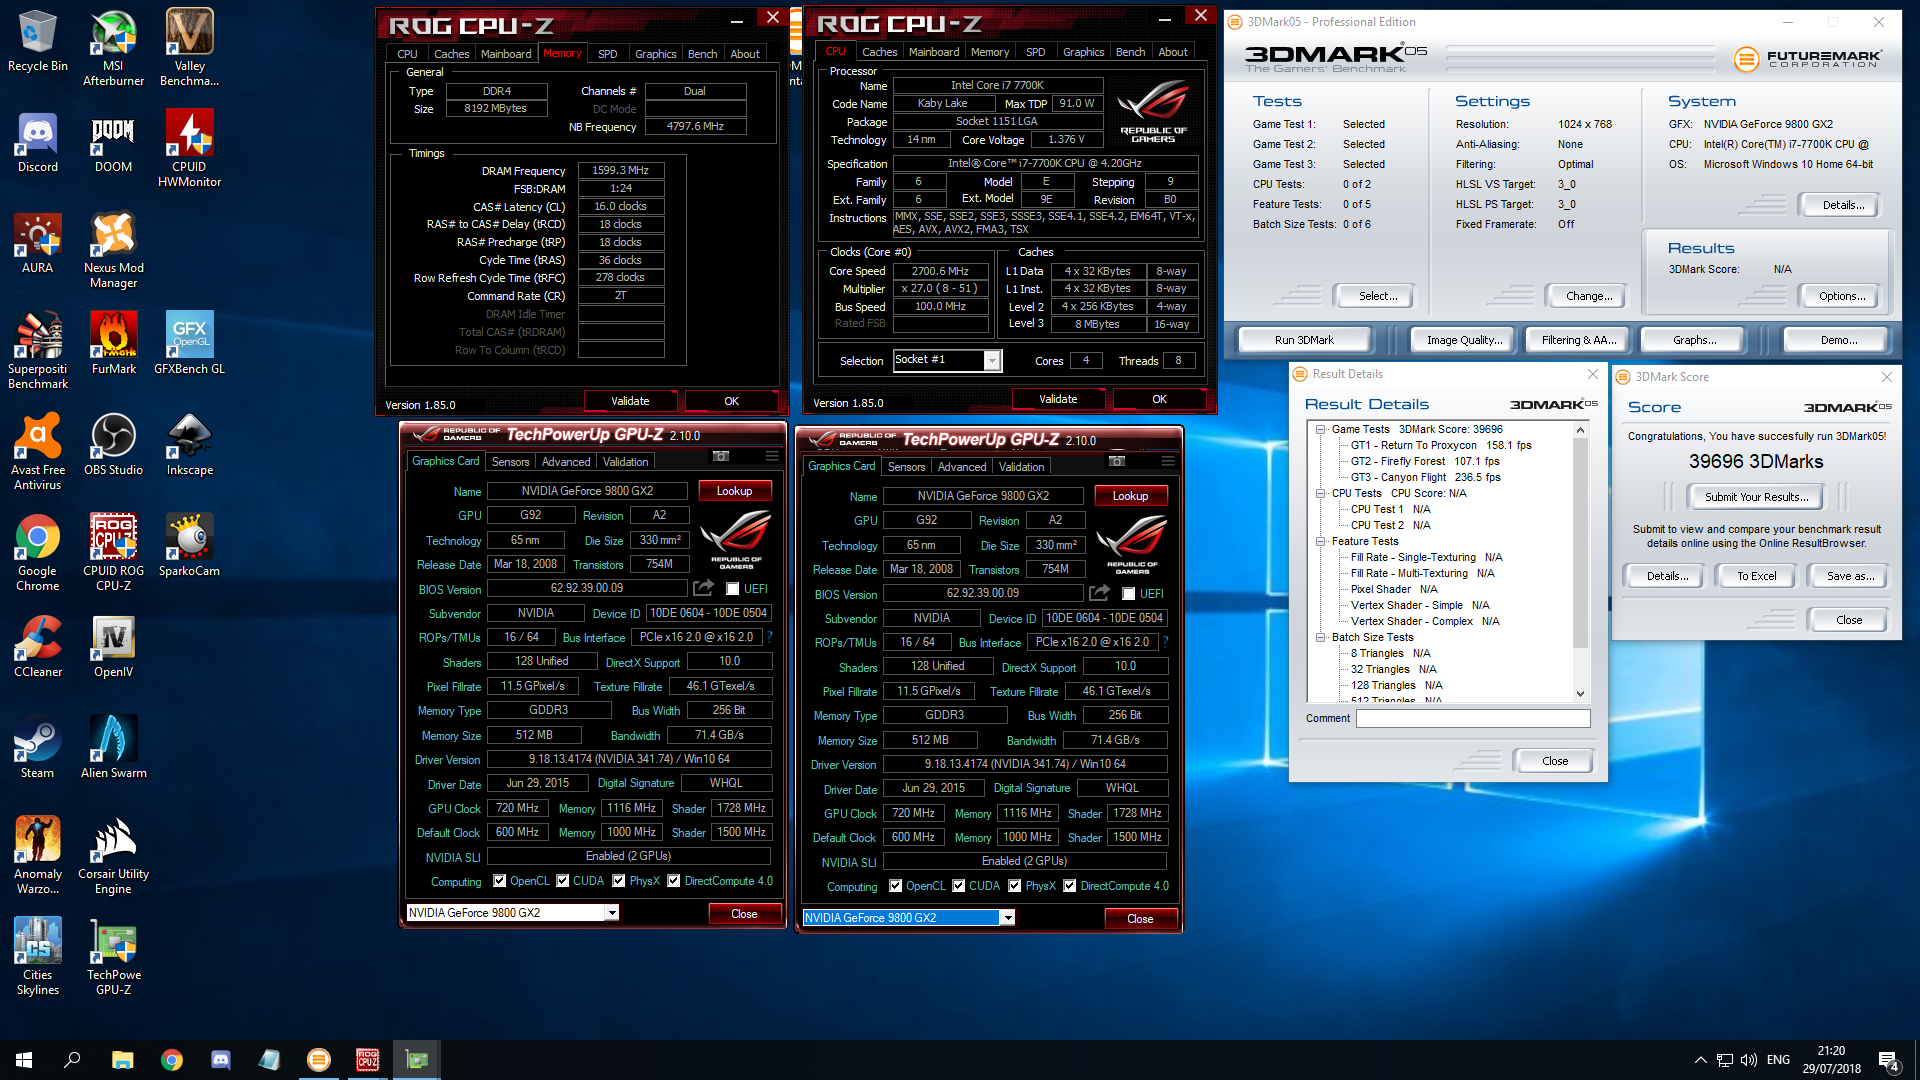Click Validate in the left CPU-Z
Viewport: 1920px width, 1080px height.
point(630,401)
